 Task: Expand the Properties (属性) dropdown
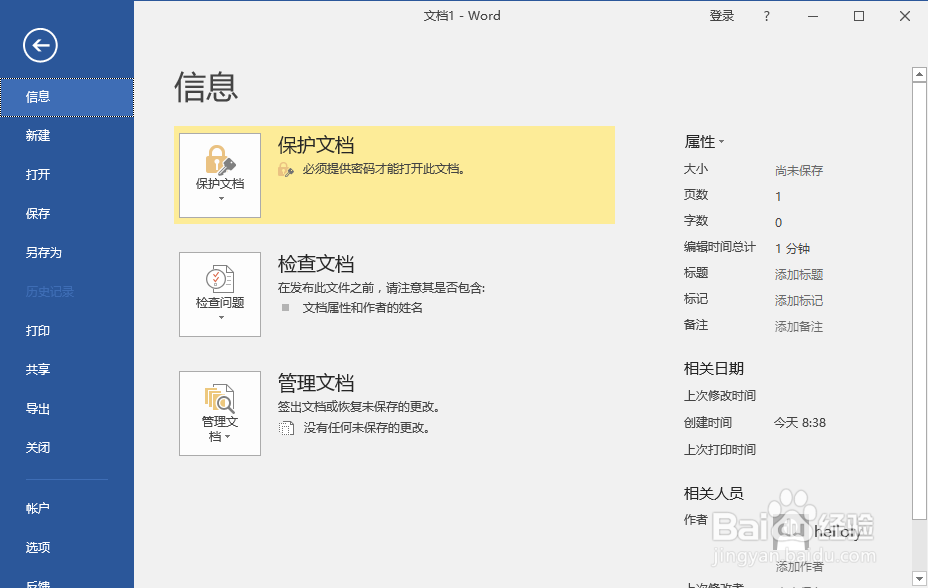coord(704,142)
